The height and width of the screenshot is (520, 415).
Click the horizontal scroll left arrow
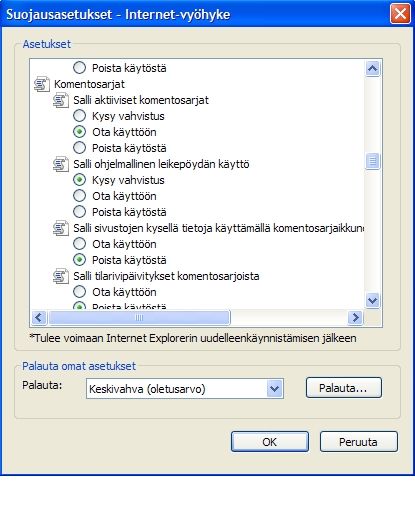pyautogui.click(x=39, y=317)
